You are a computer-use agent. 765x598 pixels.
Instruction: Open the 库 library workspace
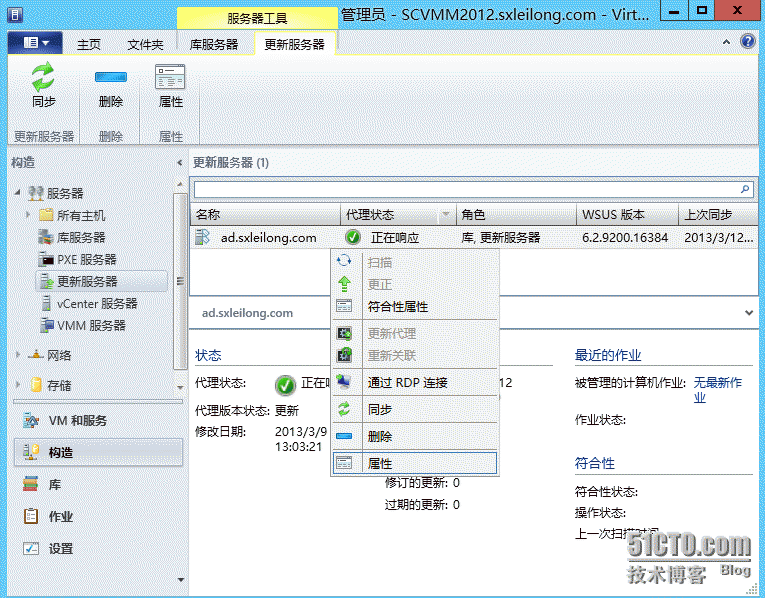[x=98, y=484]
